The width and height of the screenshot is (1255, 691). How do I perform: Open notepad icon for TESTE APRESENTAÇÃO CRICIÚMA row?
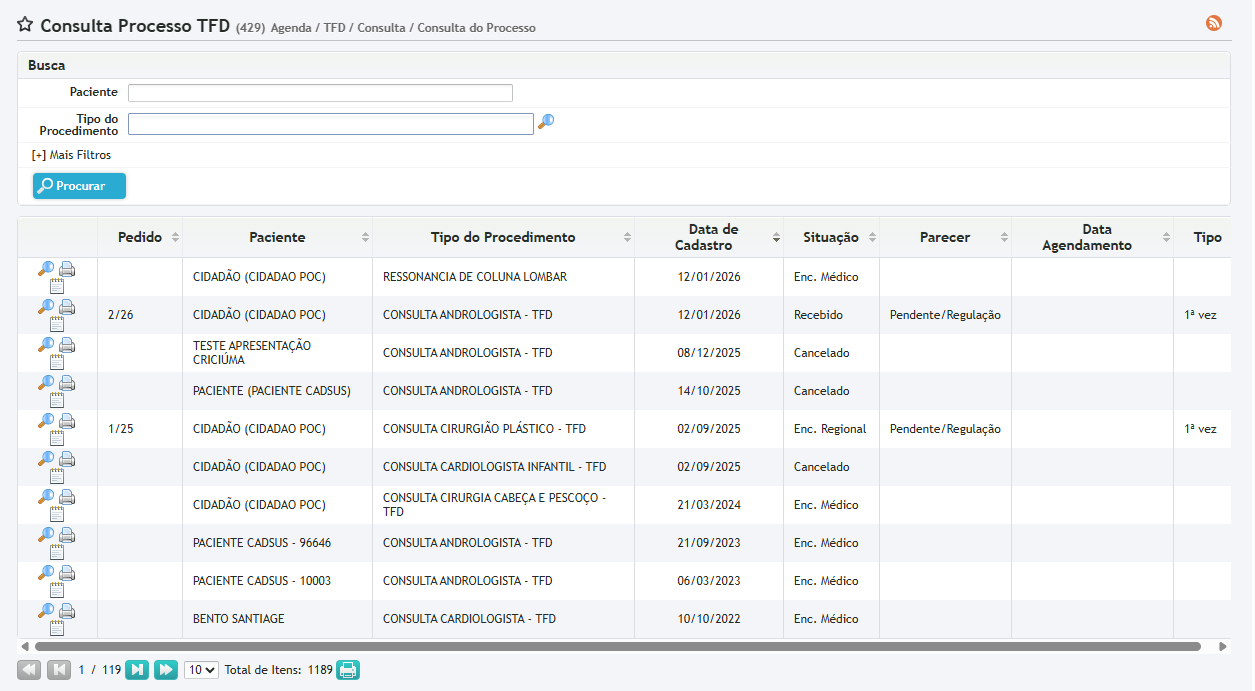(57, 362)
